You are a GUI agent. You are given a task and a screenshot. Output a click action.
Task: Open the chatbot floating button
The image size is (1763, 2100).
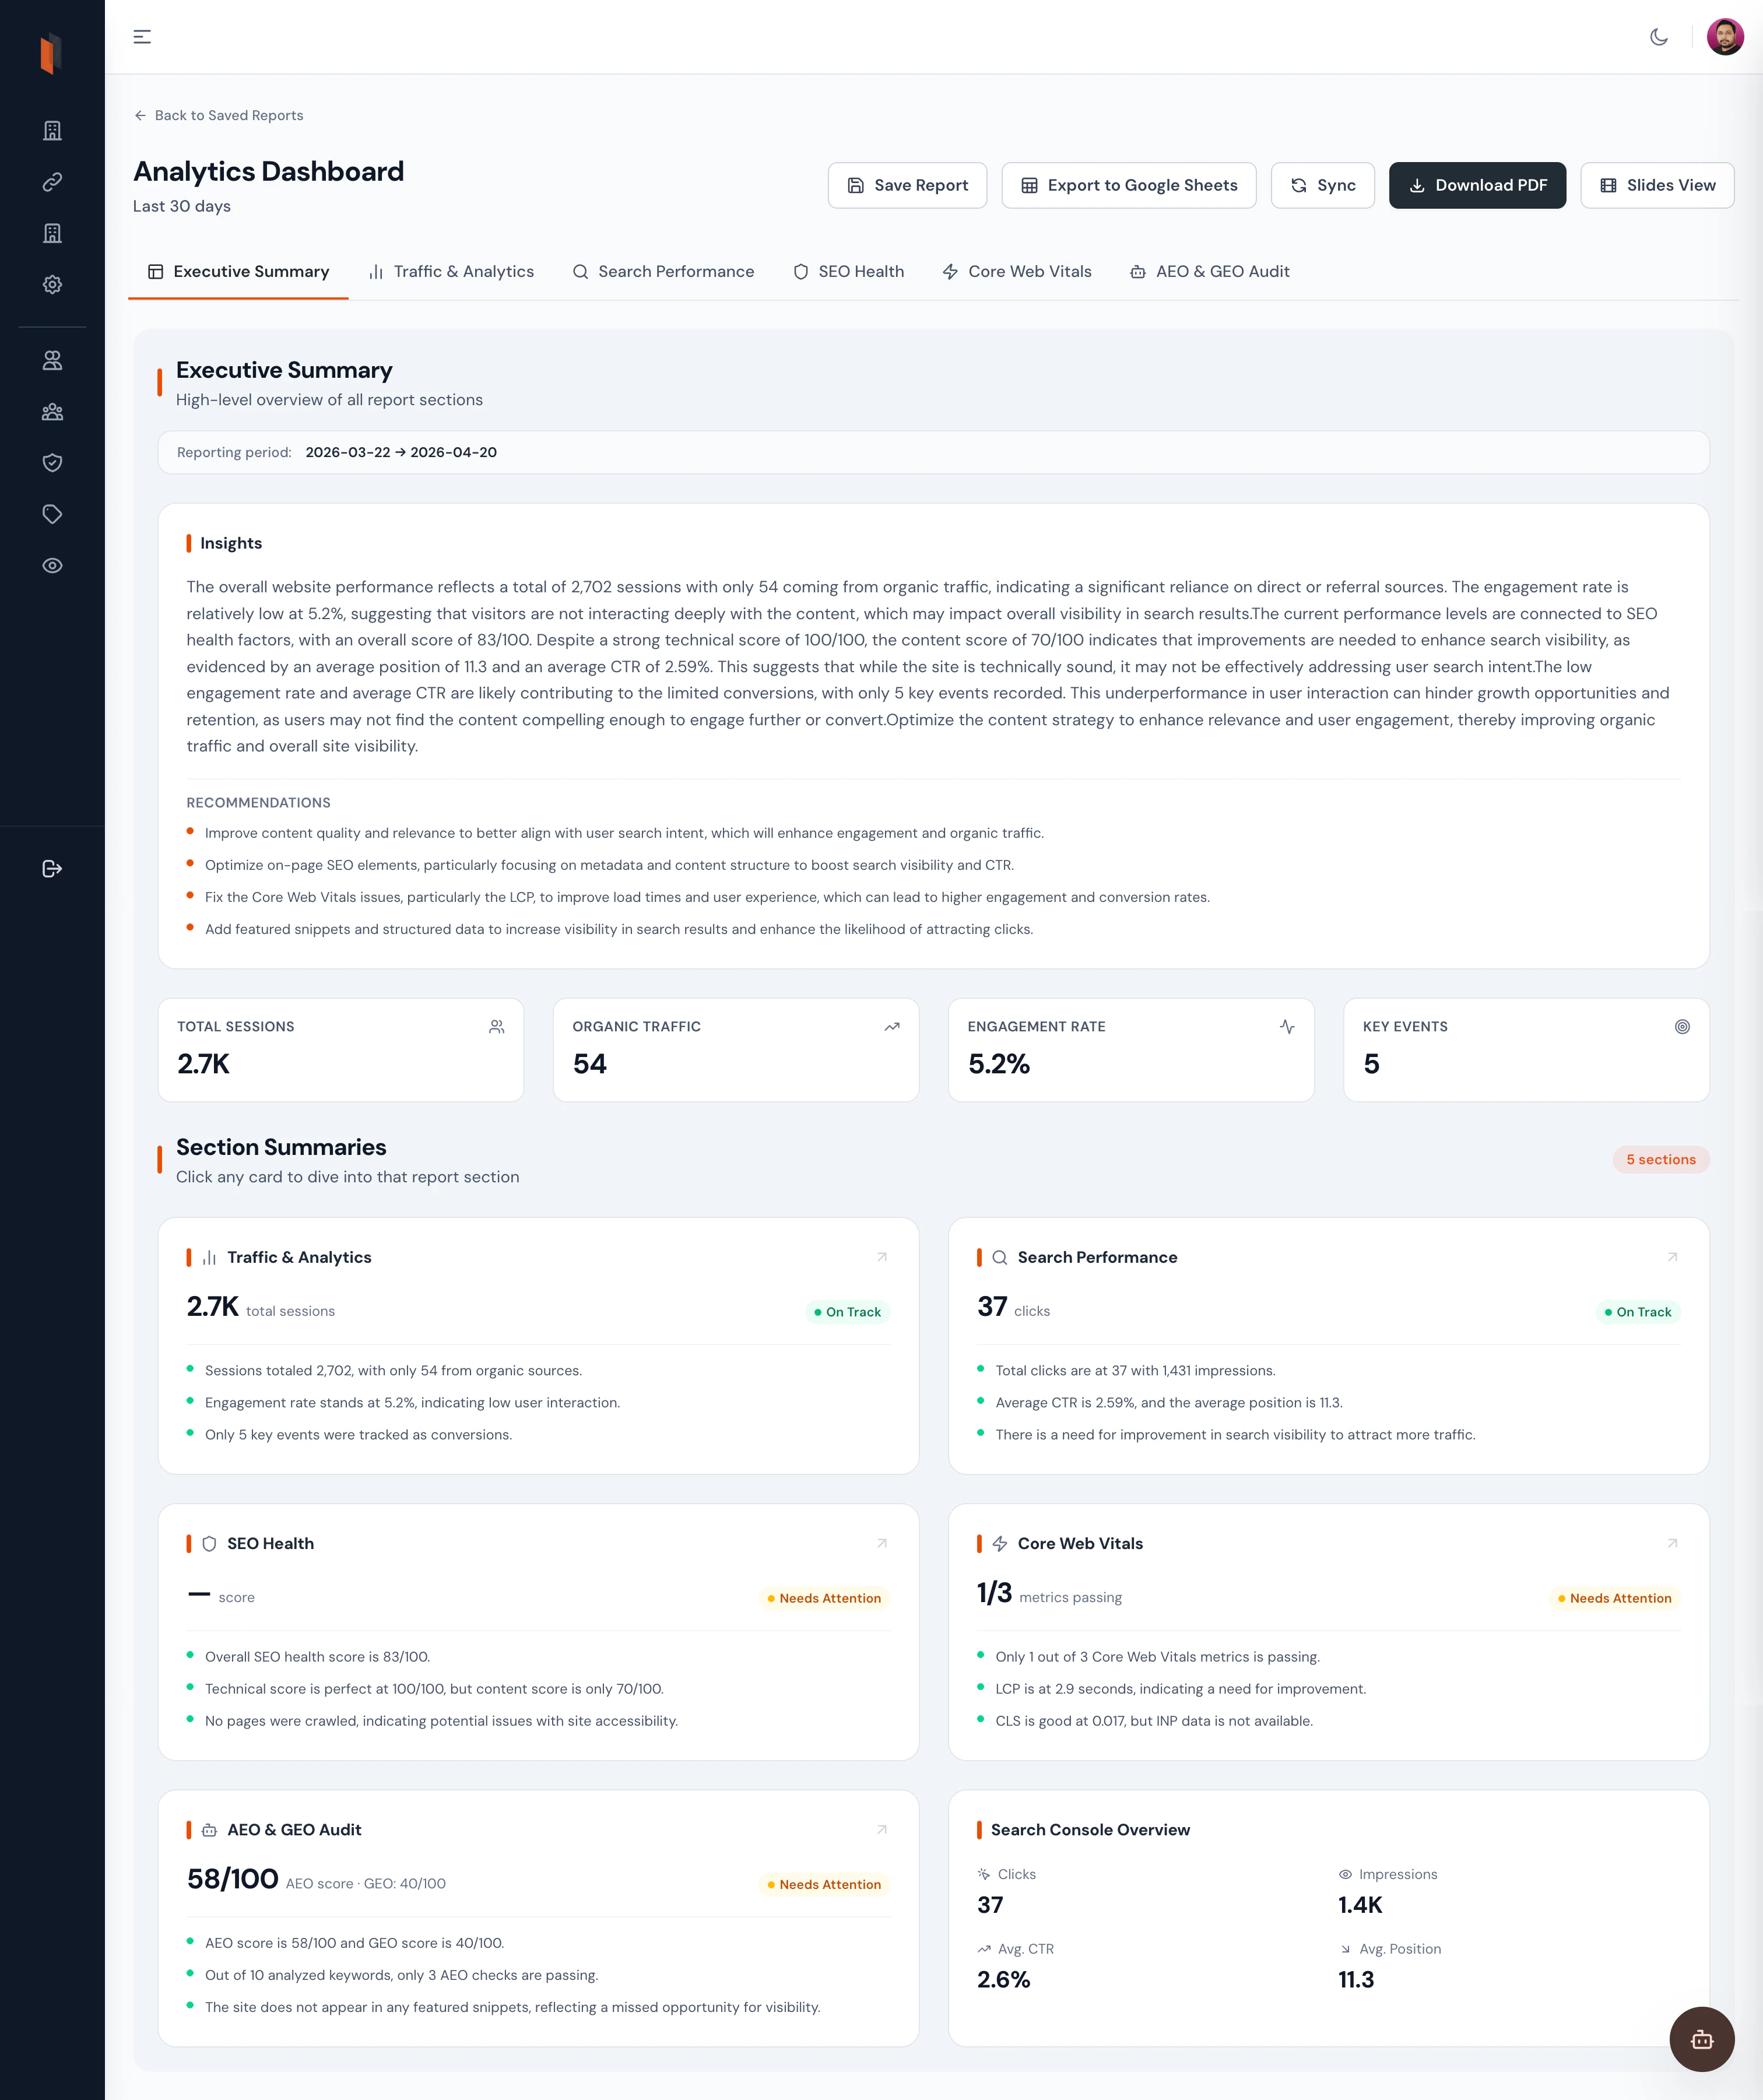tap(1701, 2039)
